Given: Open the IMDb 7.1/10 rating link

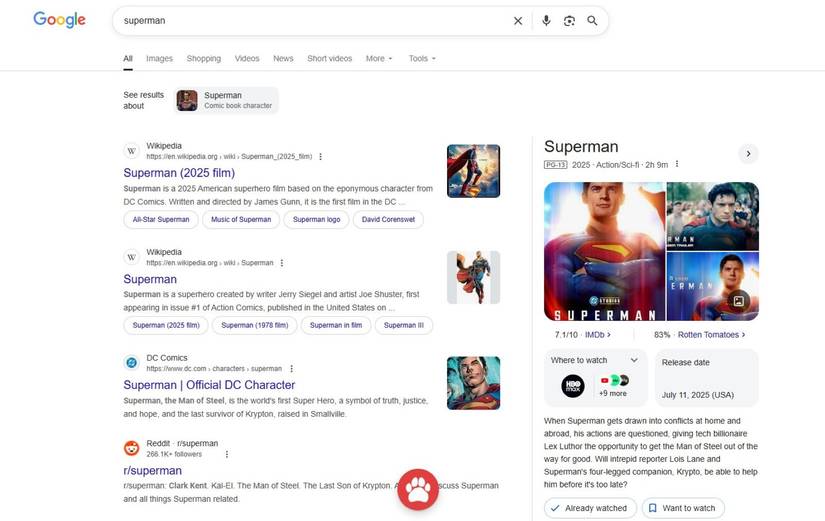Looking at the screenshot, I should [x=582, y=335].
